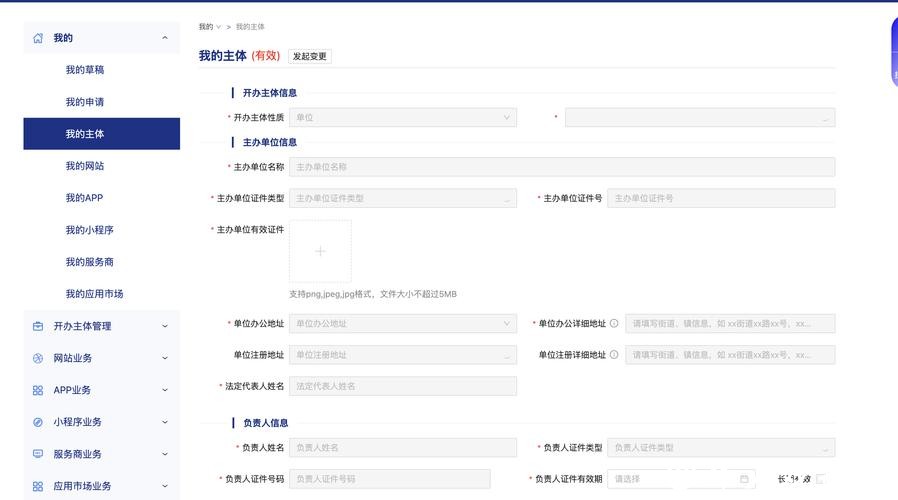The image size is (898, 500).
Task: Collapse the 我的 sidebar section chevron
Action: [165, 38]
